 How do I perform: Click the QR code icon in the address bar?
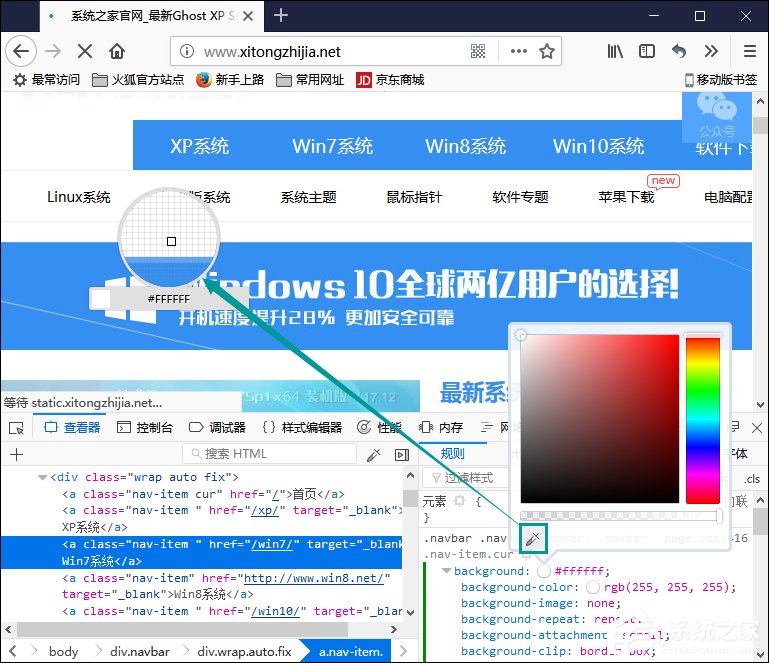(478, 51)
